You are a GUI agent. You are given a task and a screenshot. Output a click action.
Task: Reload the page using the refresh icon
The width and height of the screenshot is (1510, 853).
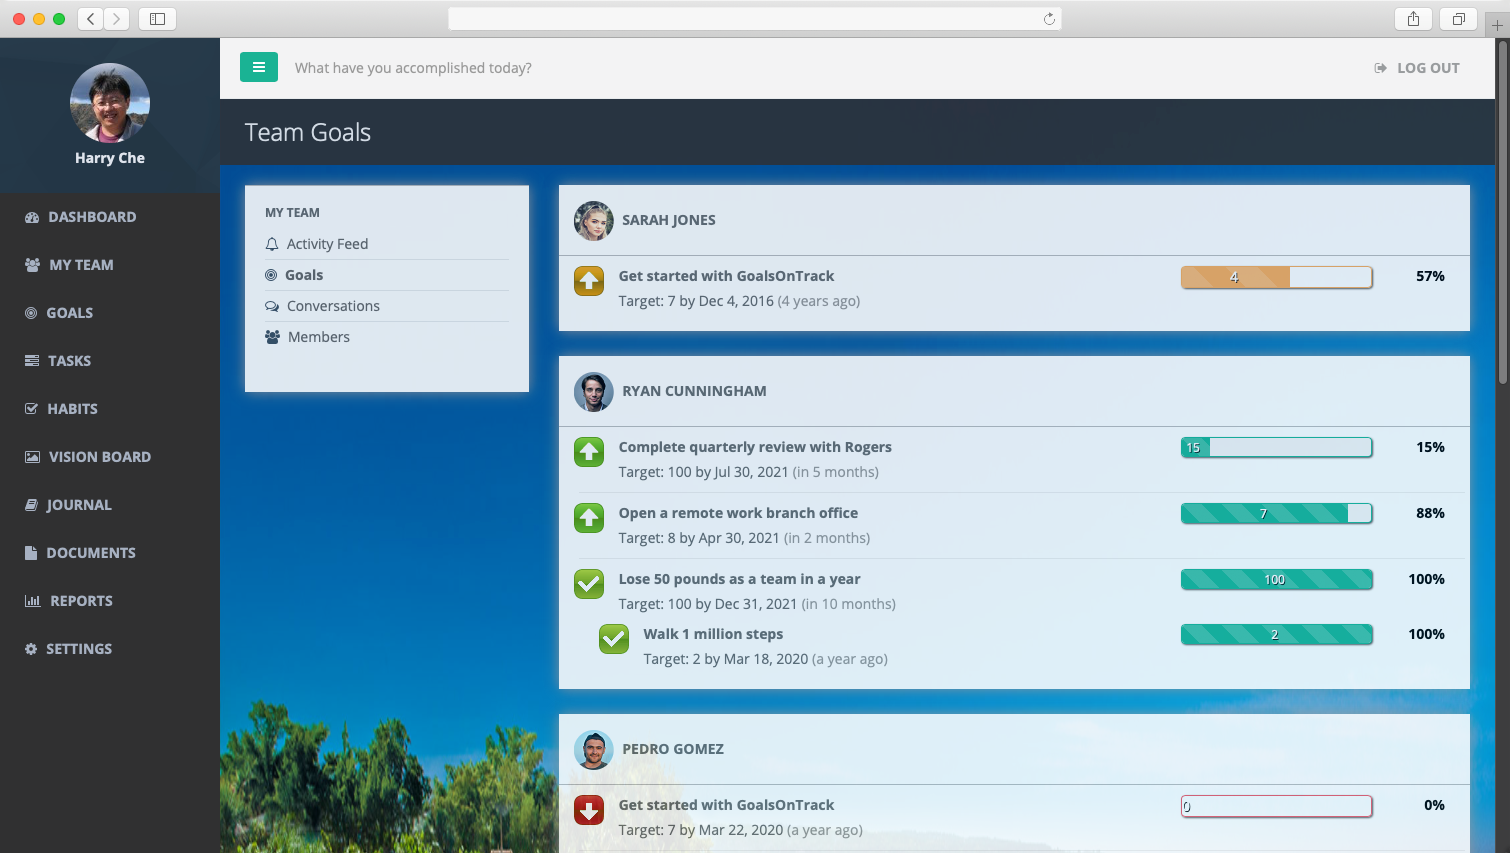(1049, 19)
